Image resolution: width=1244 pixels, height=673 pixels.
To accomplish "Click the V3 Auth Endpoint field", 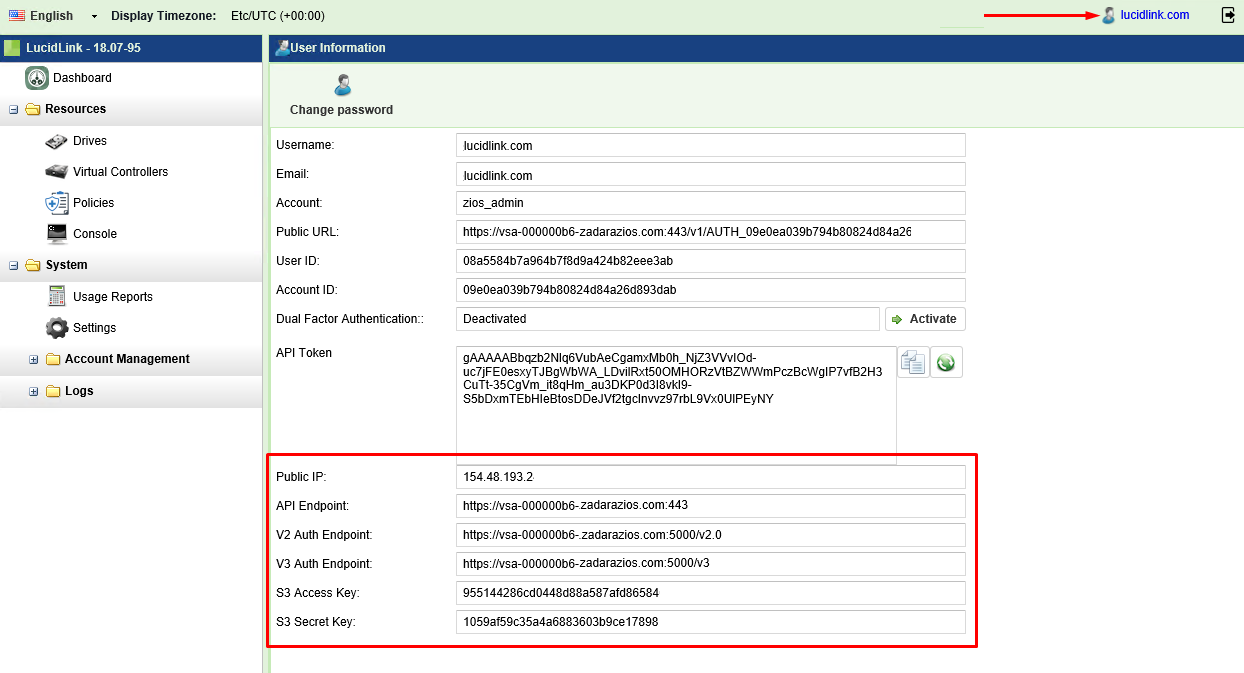I will (711, 564).
